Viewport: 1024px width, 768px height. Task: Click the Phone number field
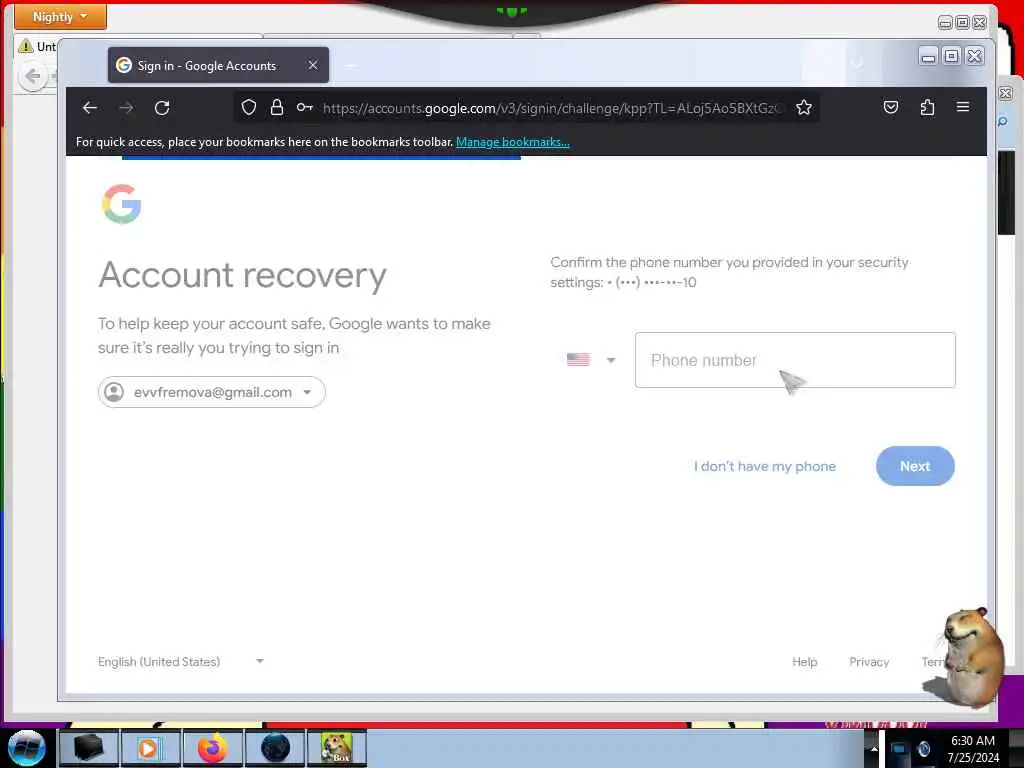point(795,360)
